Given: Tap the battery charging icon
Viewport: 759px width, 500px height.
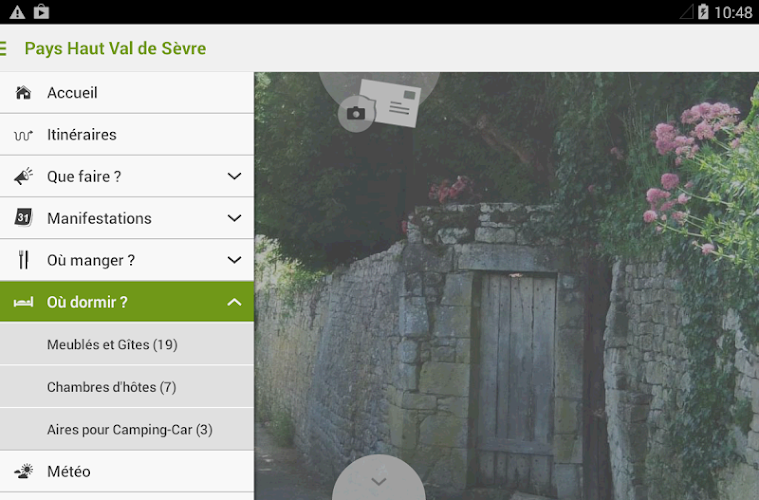Looking at the screenshot, I should tap(703, 12).
